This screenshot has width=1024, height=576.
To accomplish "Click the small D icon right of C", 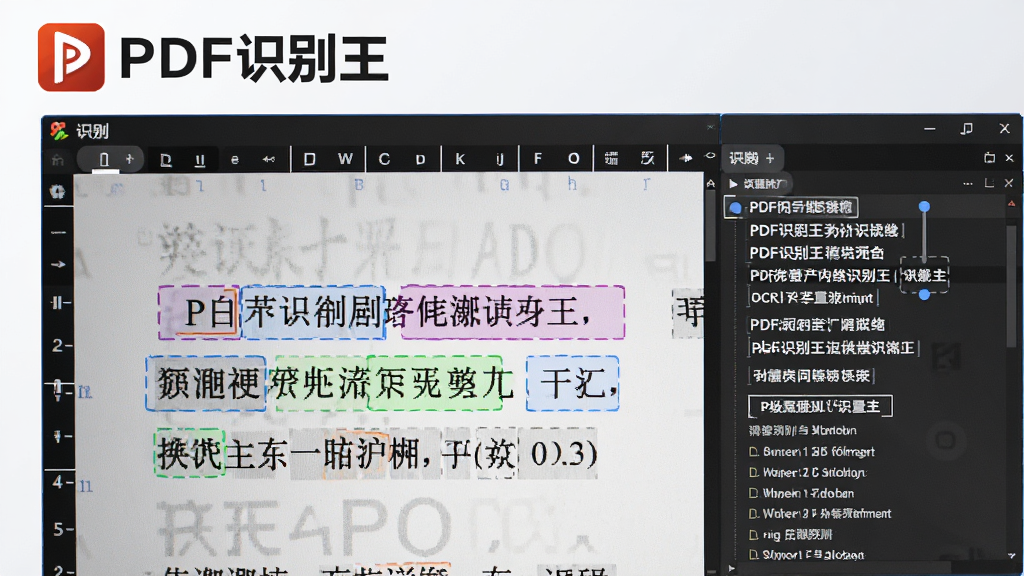I will pos(421,160).
